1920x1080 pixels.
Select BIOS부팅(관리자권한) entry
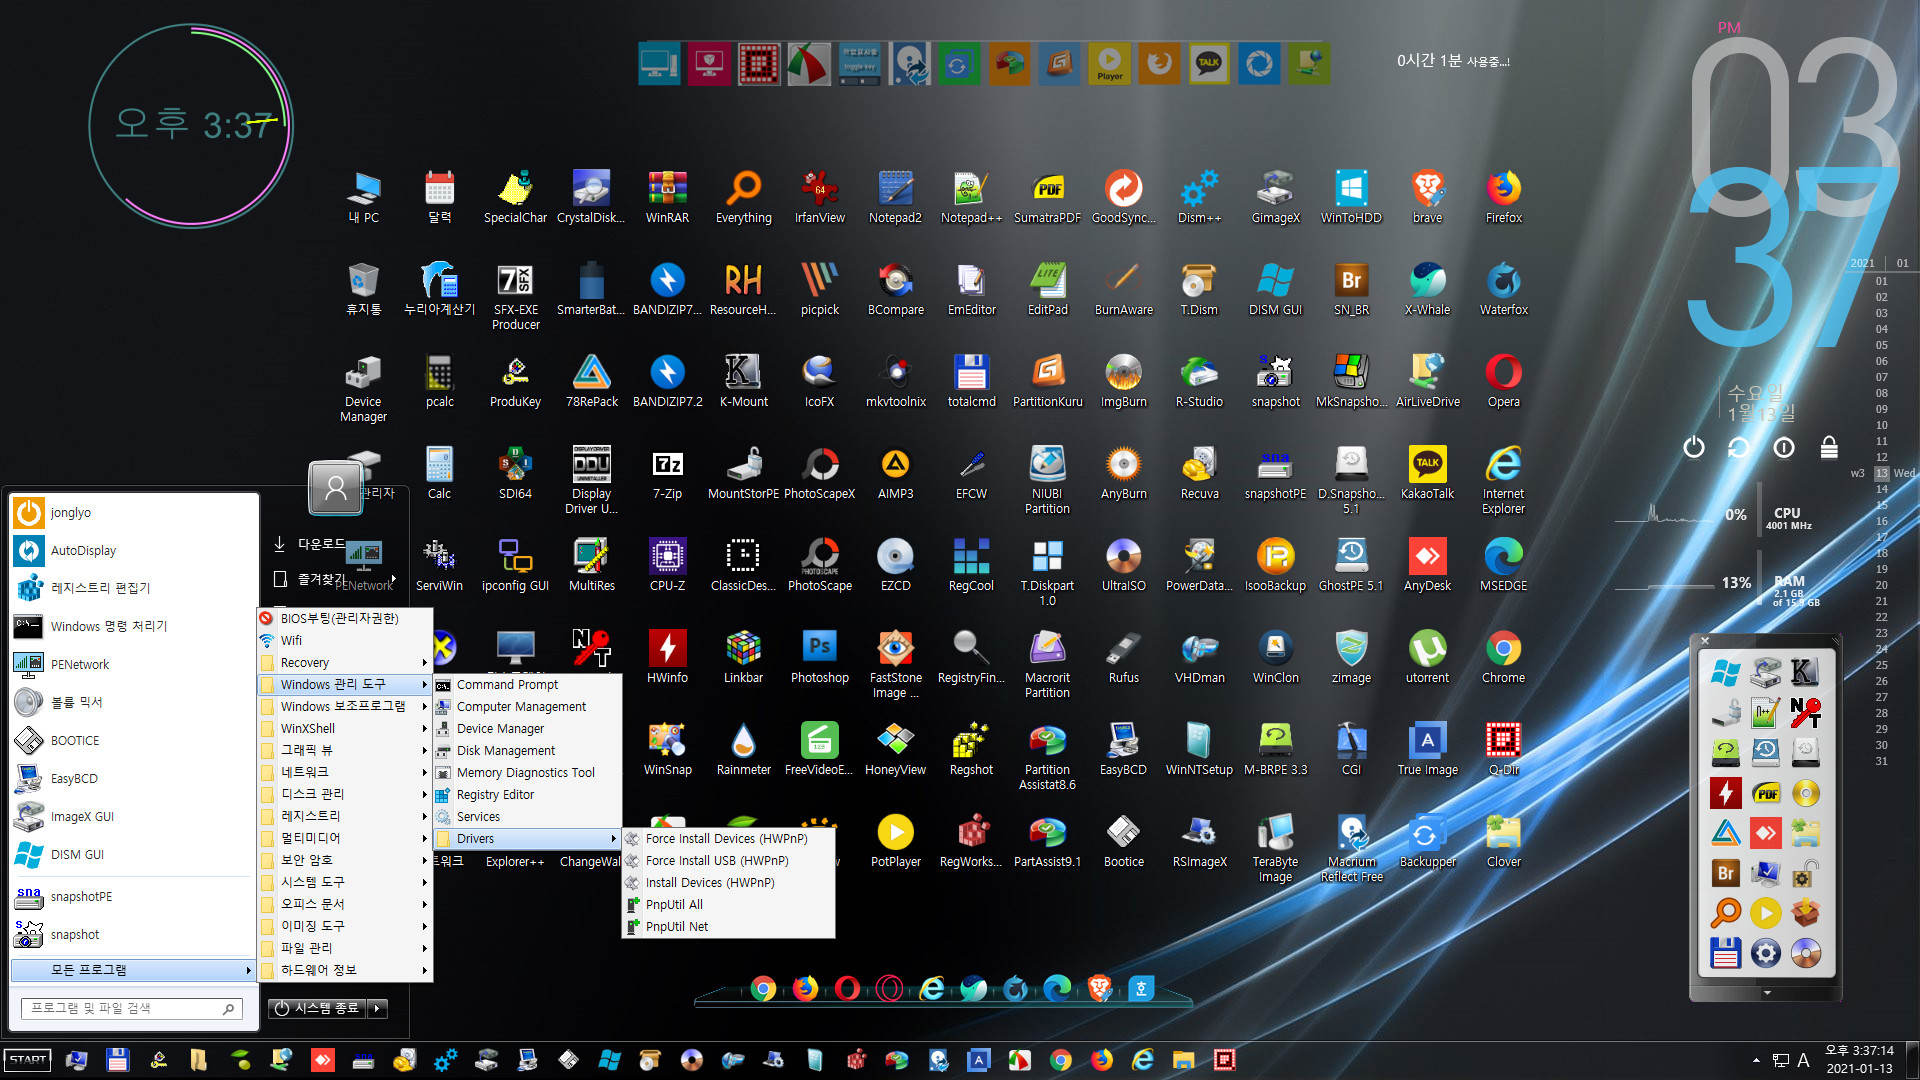pos(345,618)
